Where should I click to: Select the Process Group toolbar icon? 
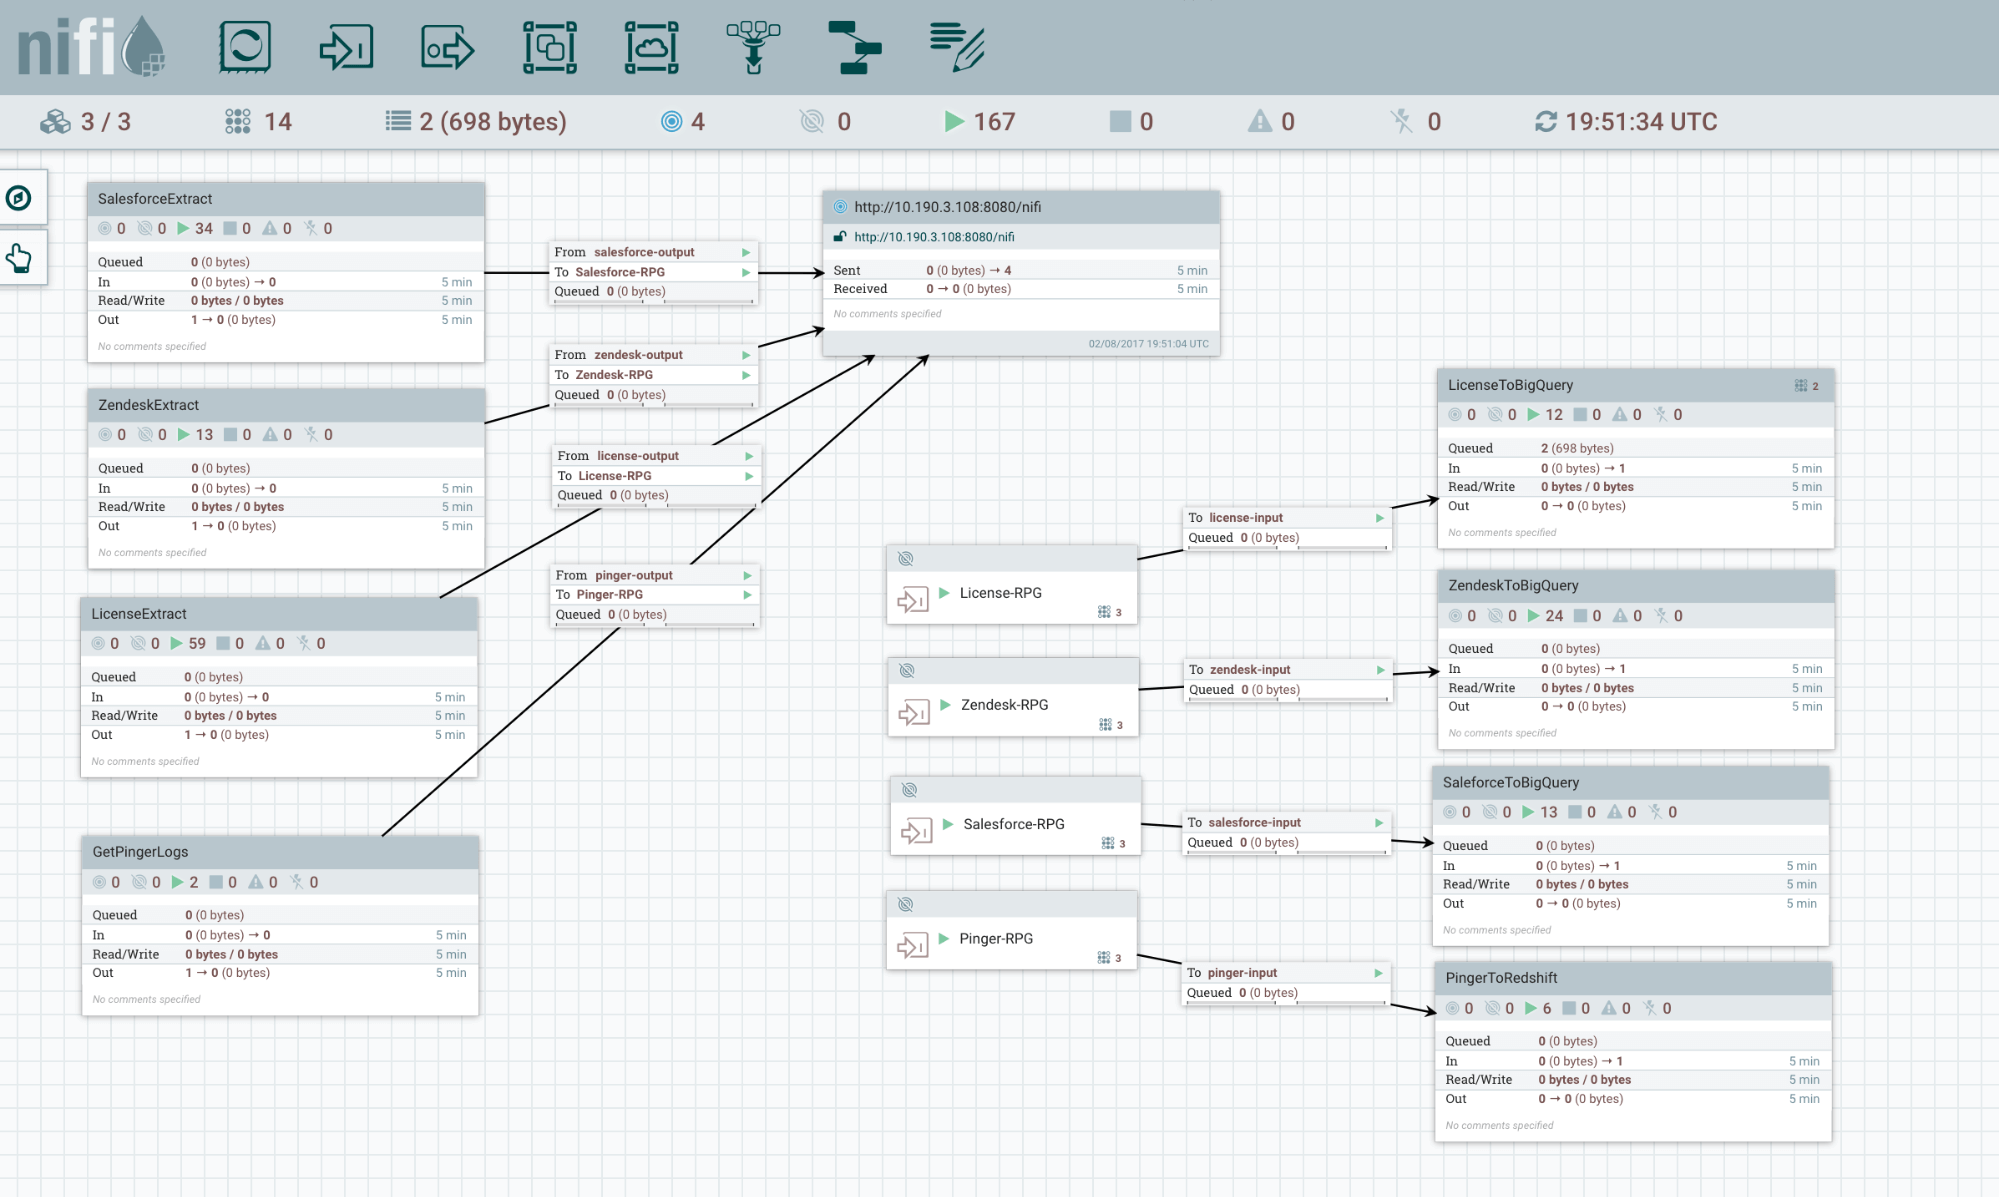pos(550,47)
